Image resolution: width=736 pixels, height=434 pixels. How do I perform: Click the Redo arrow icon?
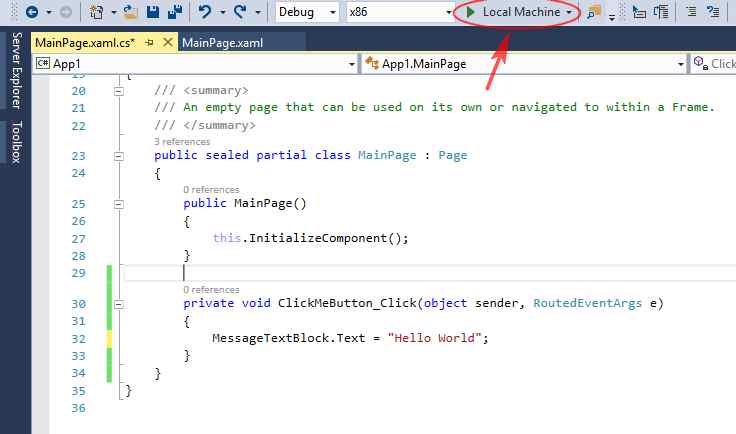click(240, 12)
